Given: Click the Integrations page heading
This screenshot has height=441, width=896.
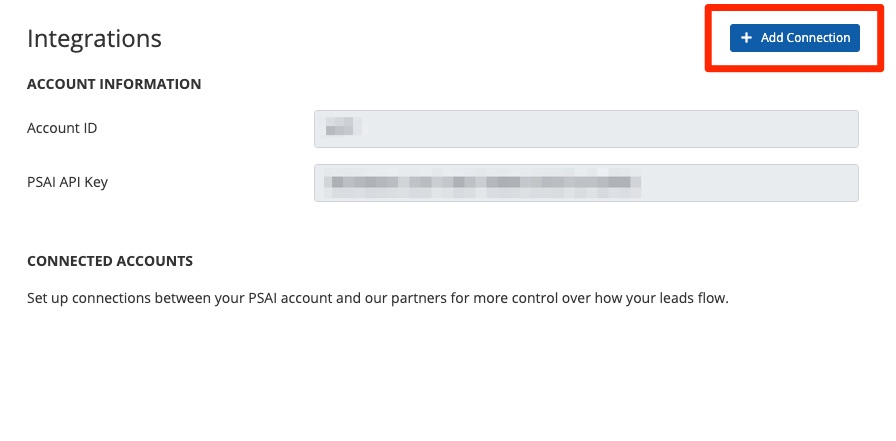Looking at the screenshot, I should [94, 39].
